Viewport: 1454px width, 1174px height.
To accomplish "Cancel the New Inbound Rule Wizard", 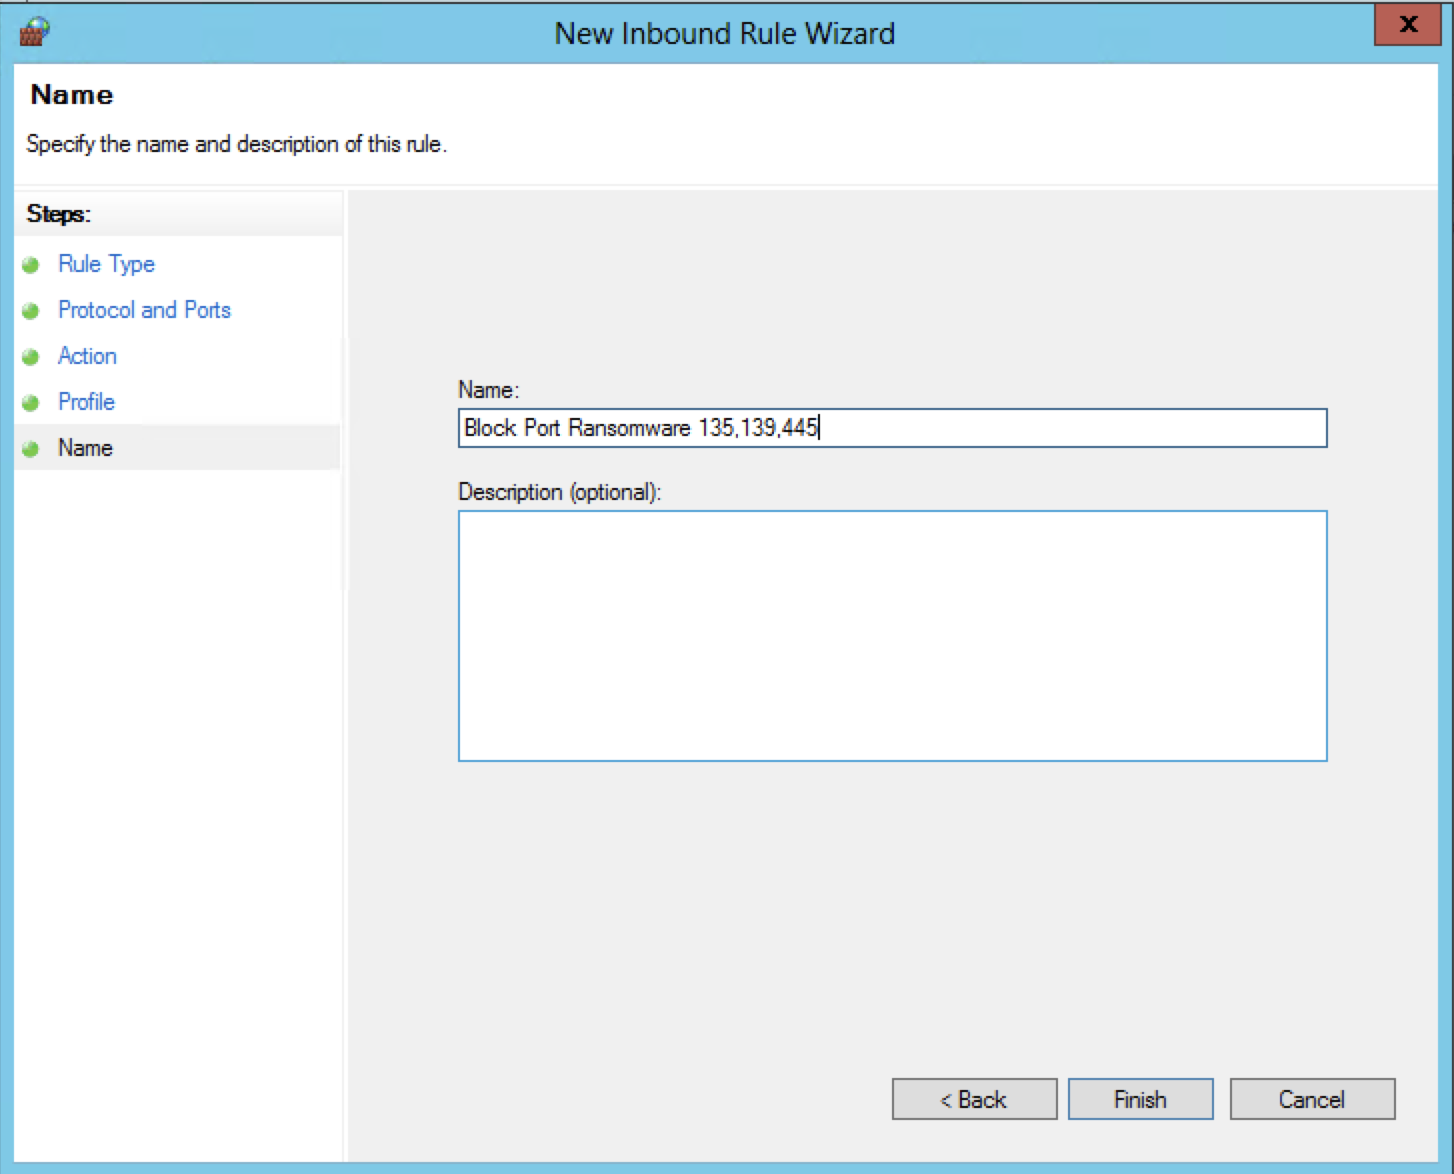I will [1311, 1099].
